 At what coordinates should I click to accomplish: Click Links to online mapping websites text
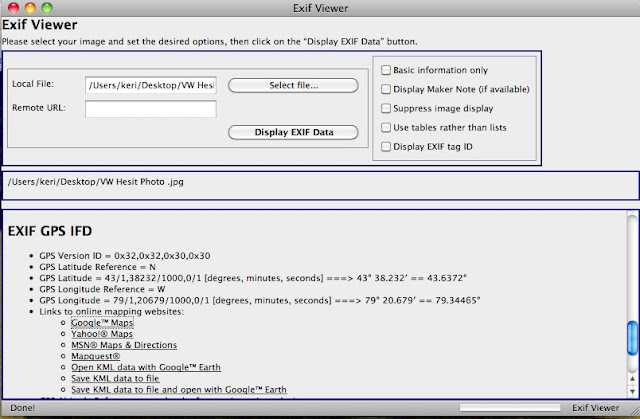coord(111,312)
